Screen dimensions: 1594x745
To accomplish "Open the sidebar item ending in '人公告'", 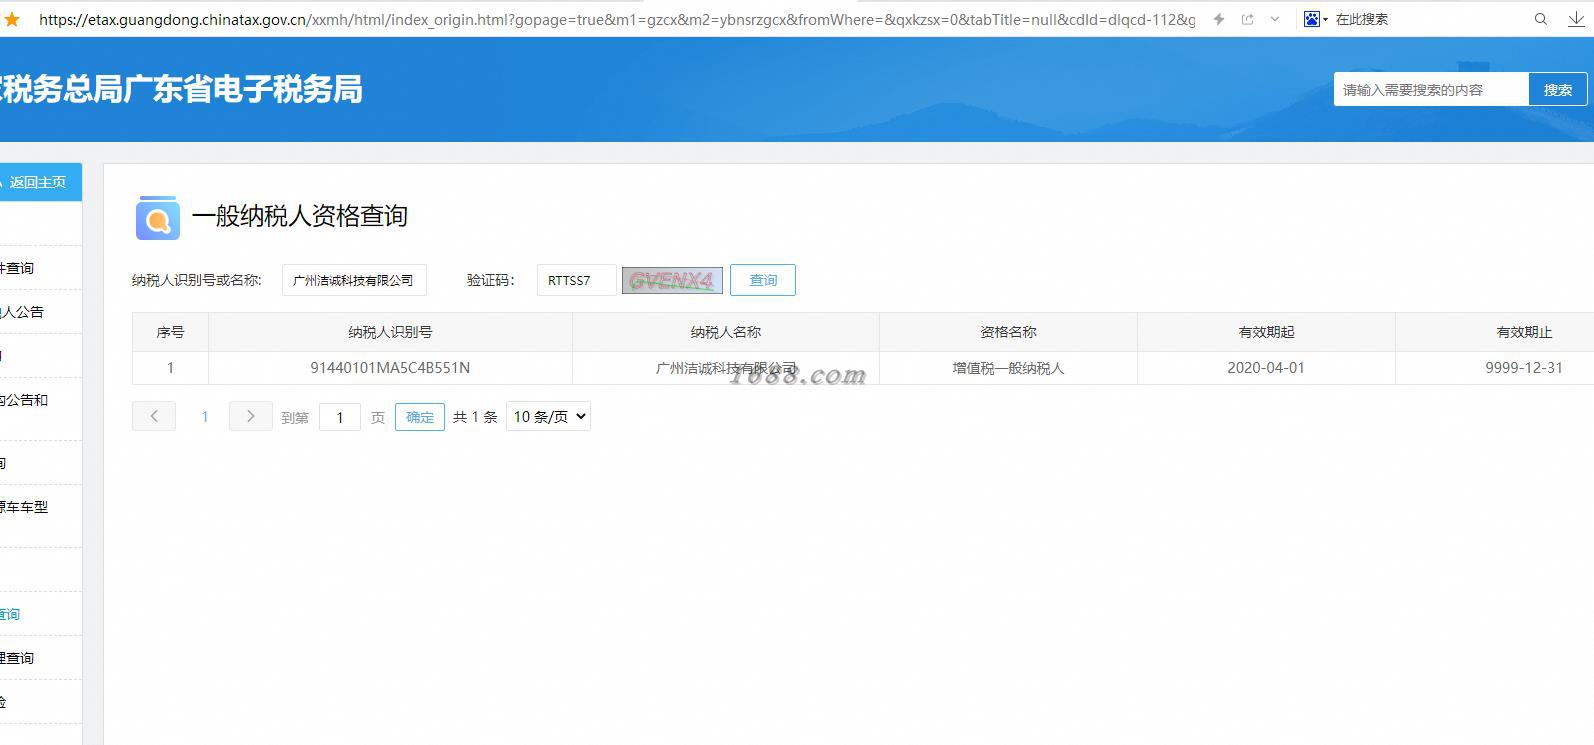I will tap(40, 312).
